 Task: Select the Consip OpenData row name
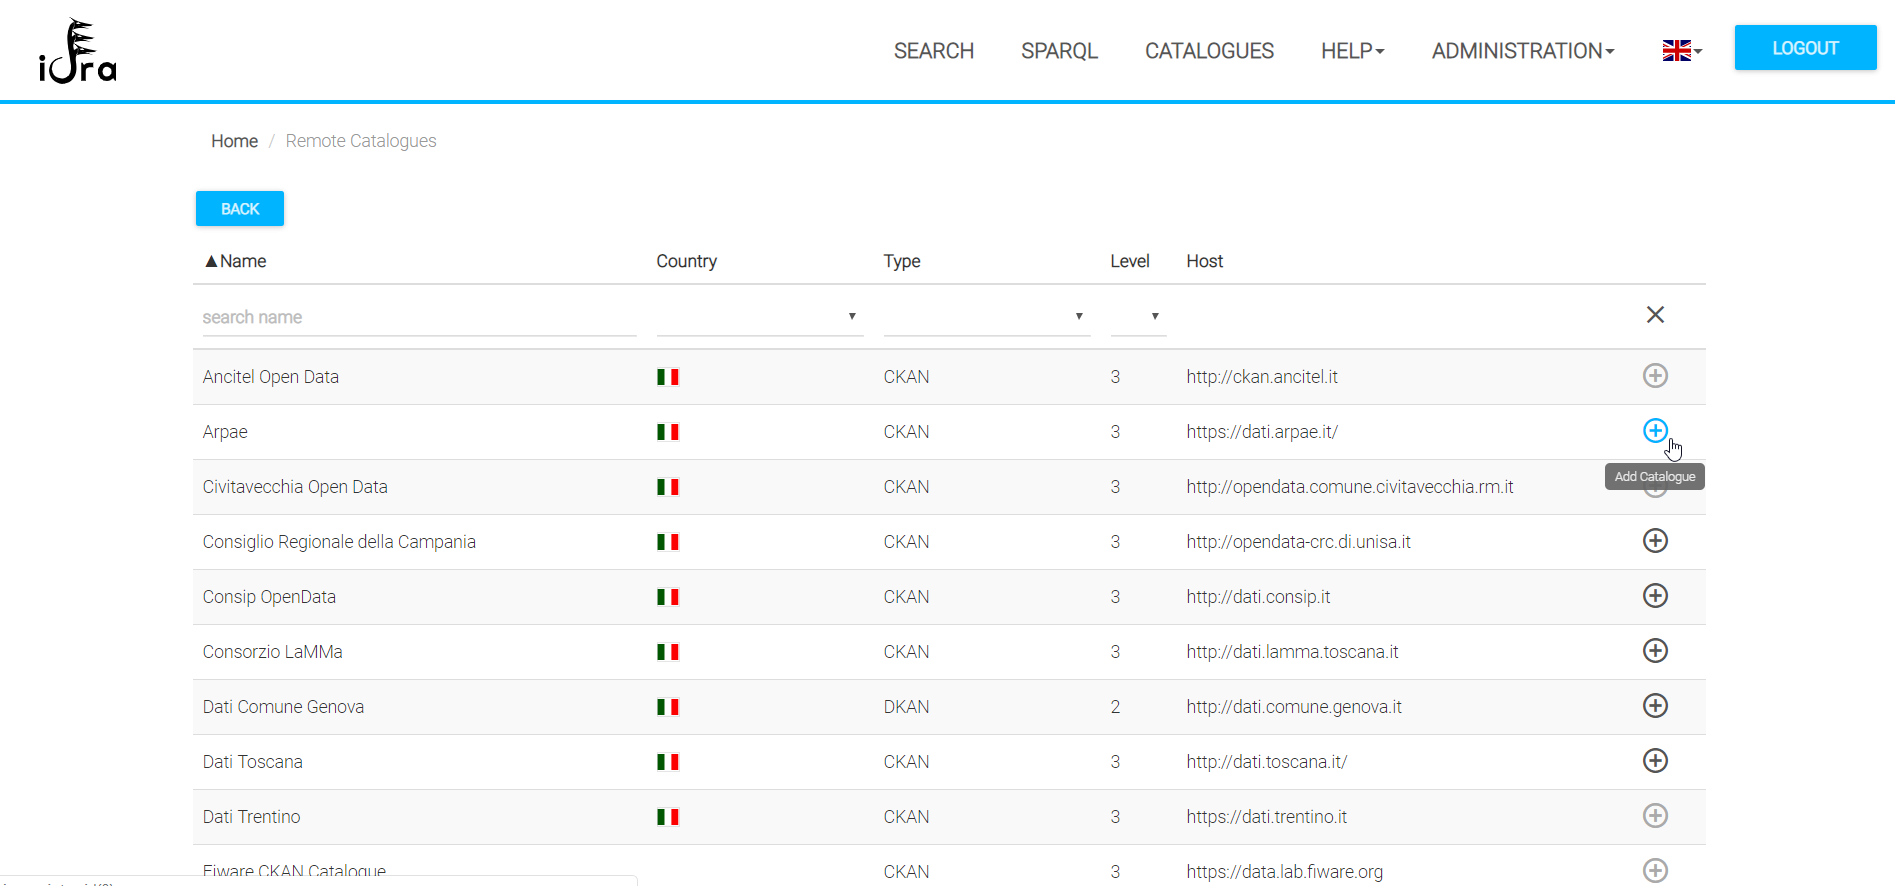269,597
